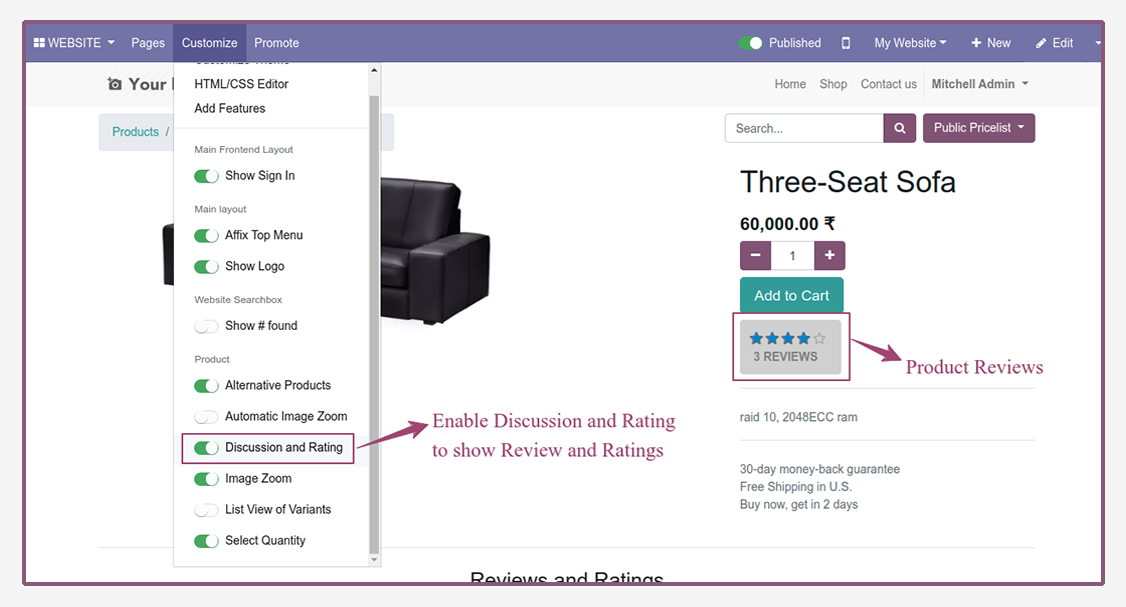Screen dimensions: 1126x607
Task: Open the Mitchell Admin user menu
Action: point(980,84)
